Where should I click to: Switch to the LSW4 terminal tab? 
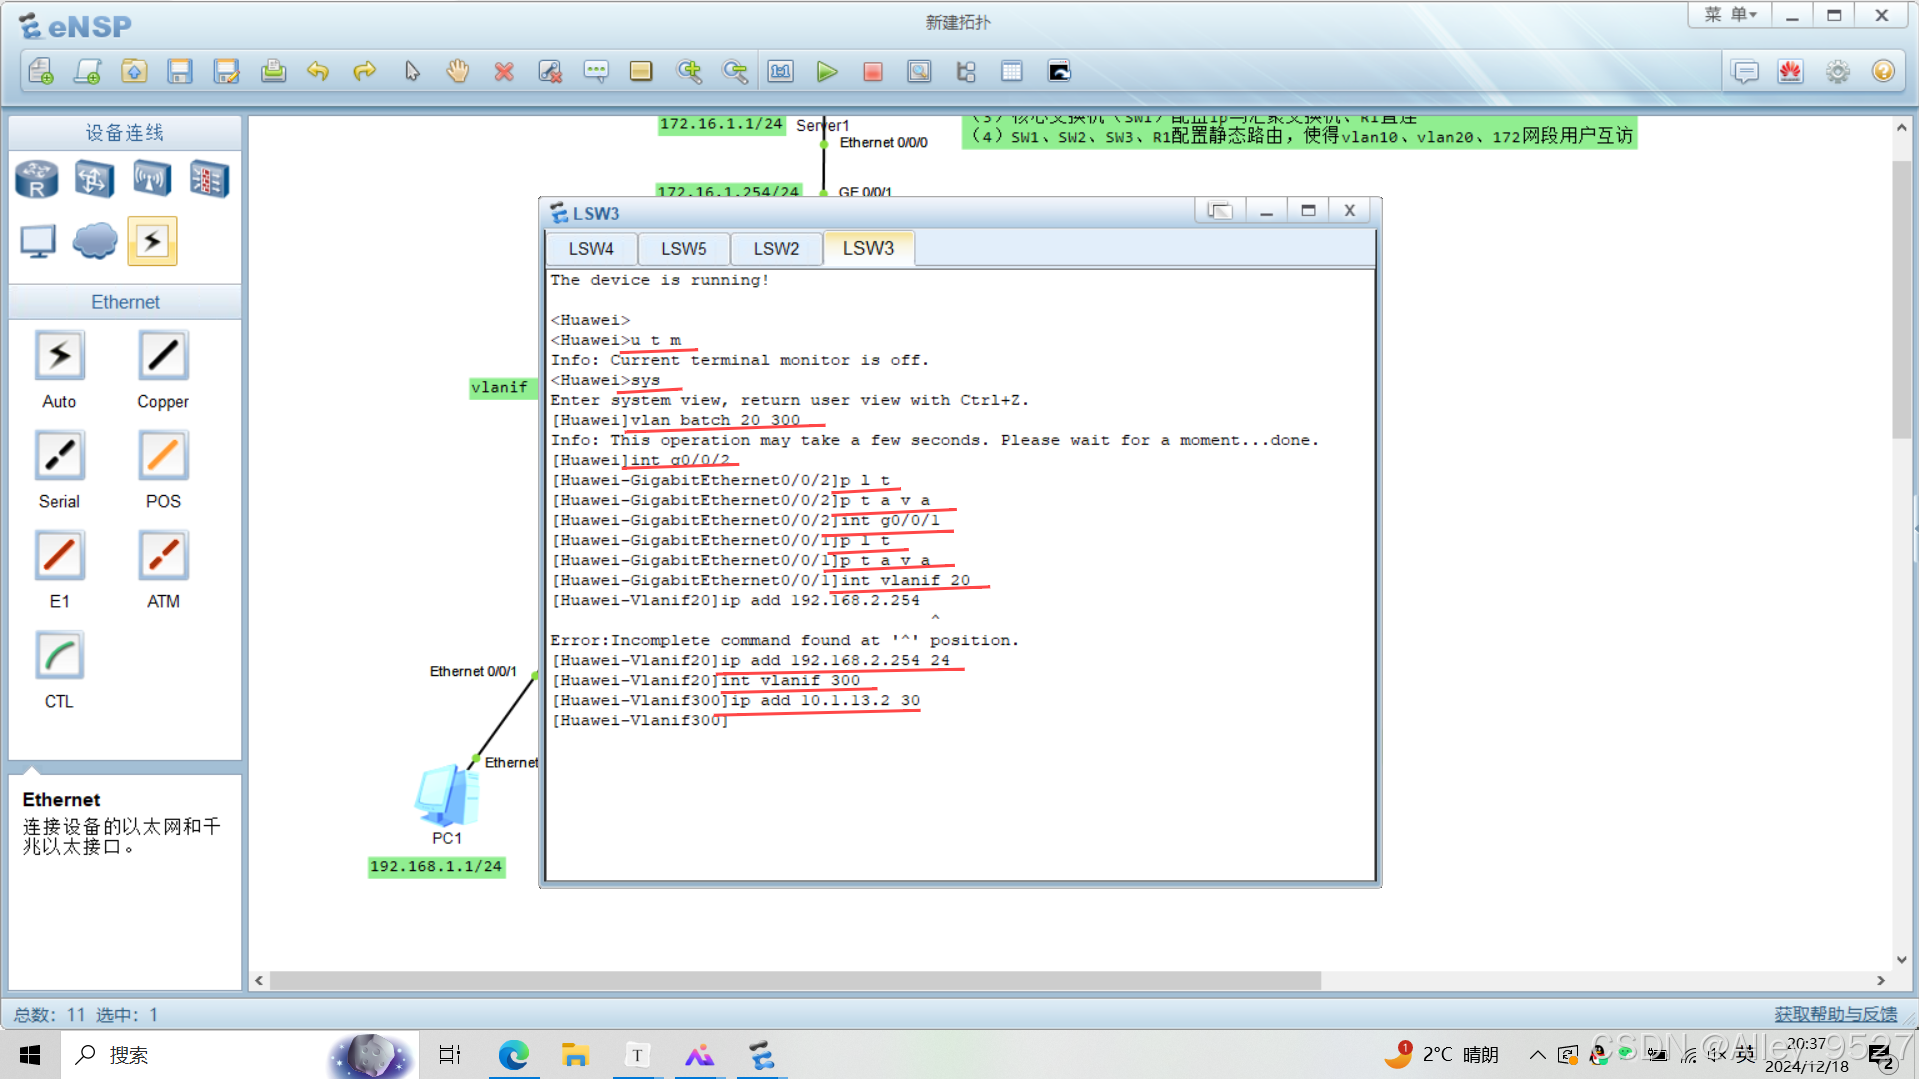tap(591, 249)
